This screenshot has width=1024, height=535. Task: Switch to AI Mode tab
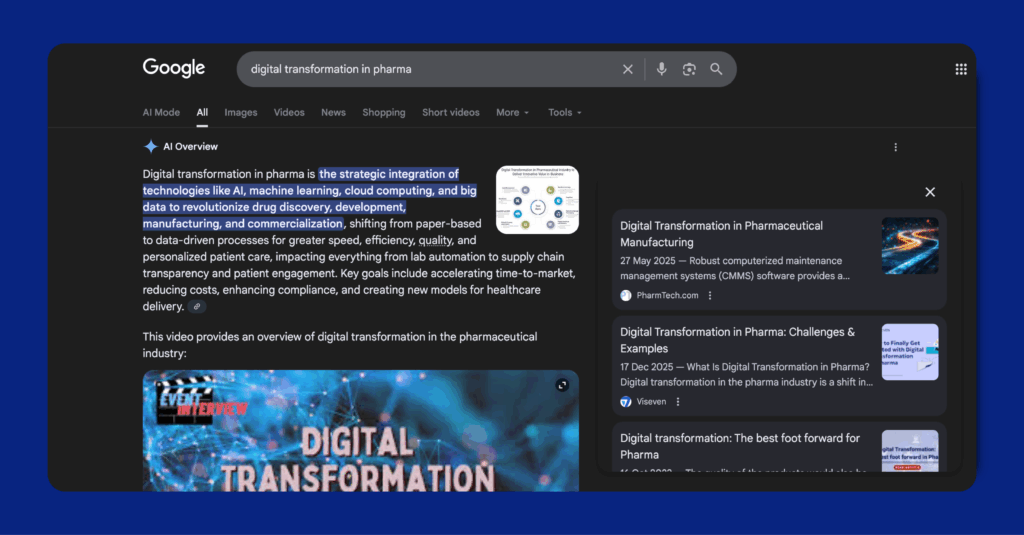[x=161, y=112]
